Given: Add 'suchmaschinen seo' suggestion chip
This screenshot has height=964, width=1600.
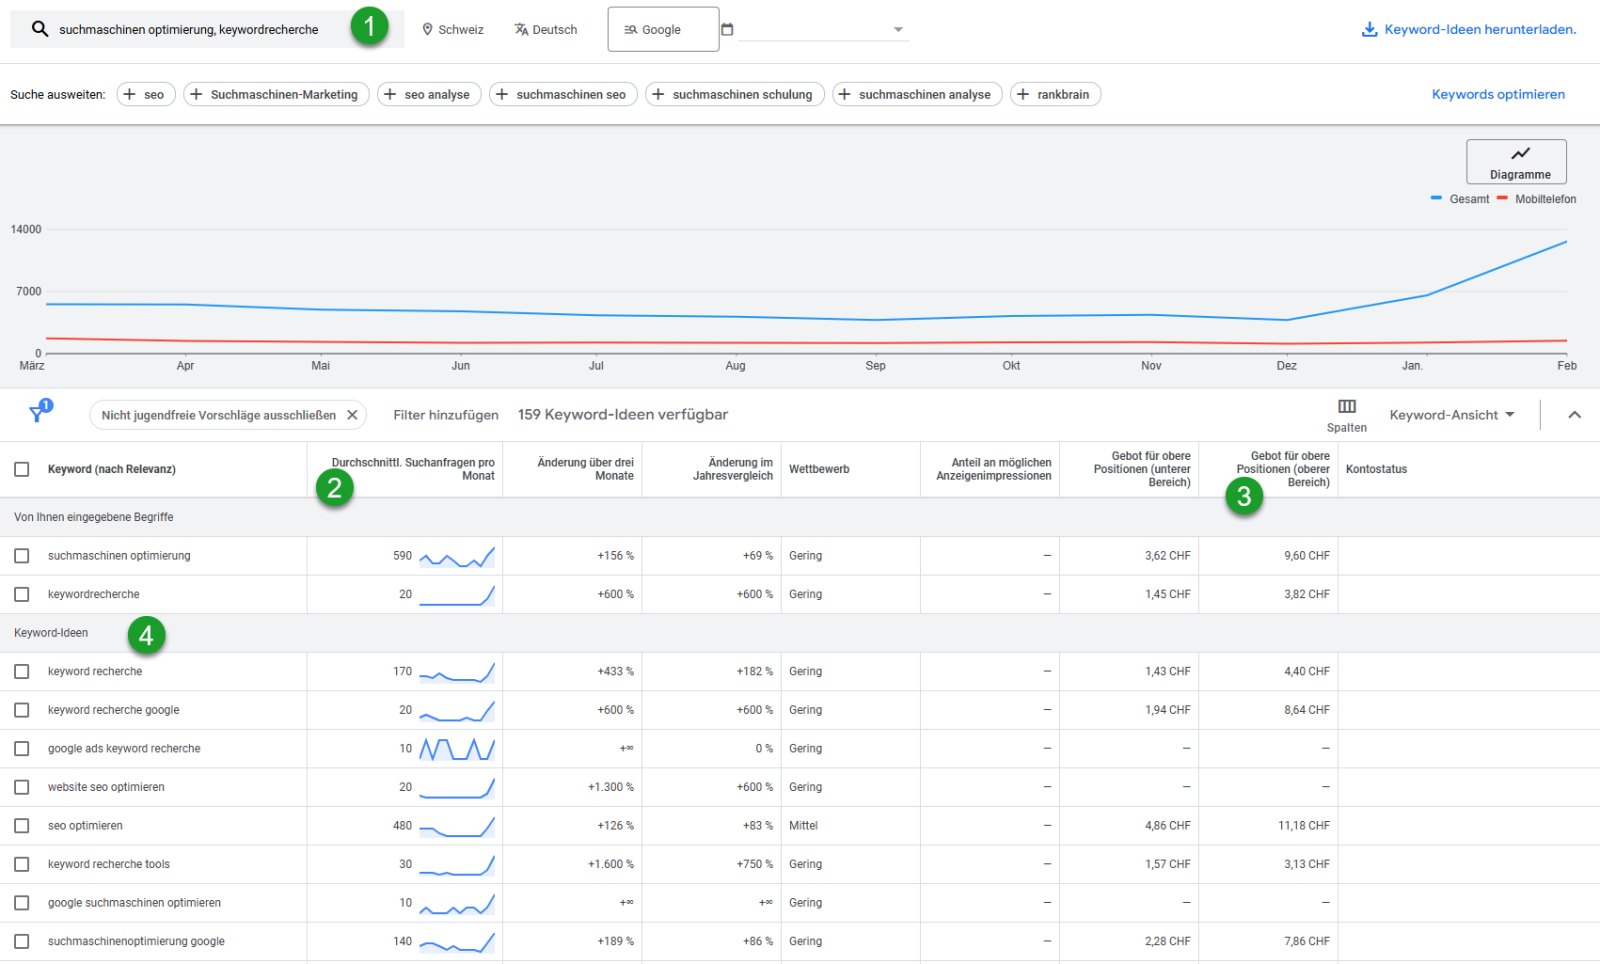Looking at the screenshot, I should pos(563,94).
